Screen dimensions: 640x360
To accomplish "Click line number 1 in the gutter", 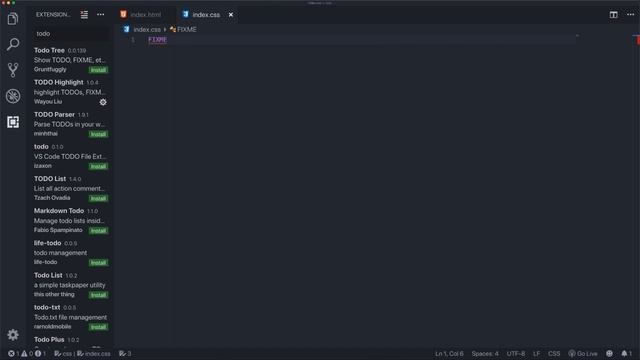I will coord(133,40).
